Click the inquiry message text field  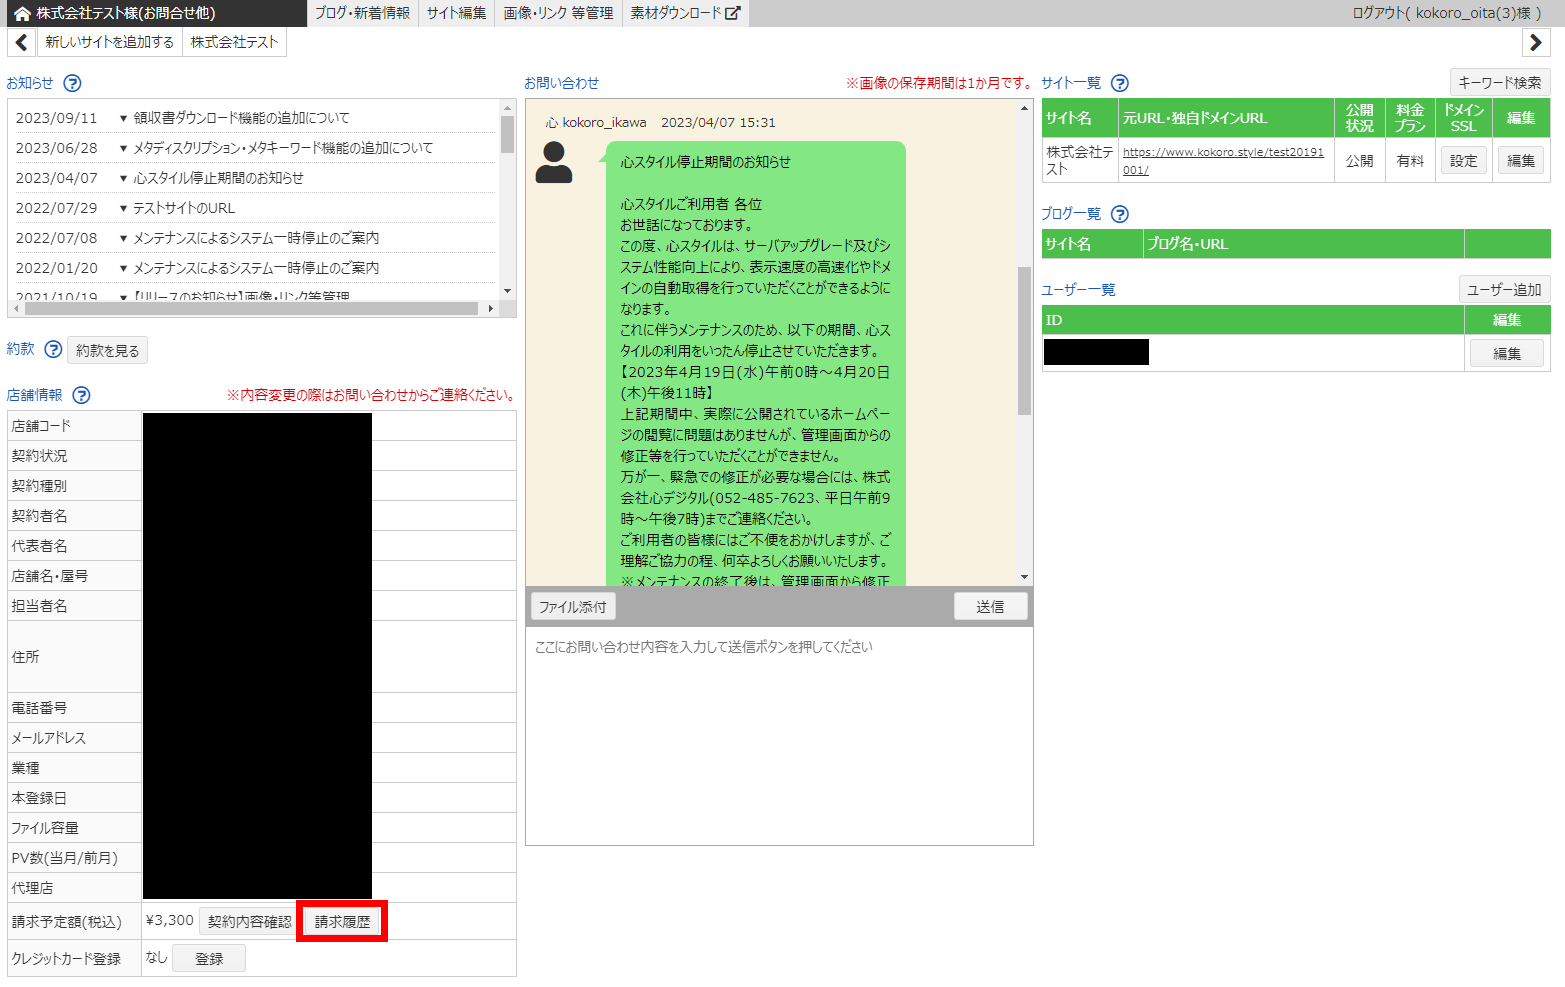pos(779,736)
